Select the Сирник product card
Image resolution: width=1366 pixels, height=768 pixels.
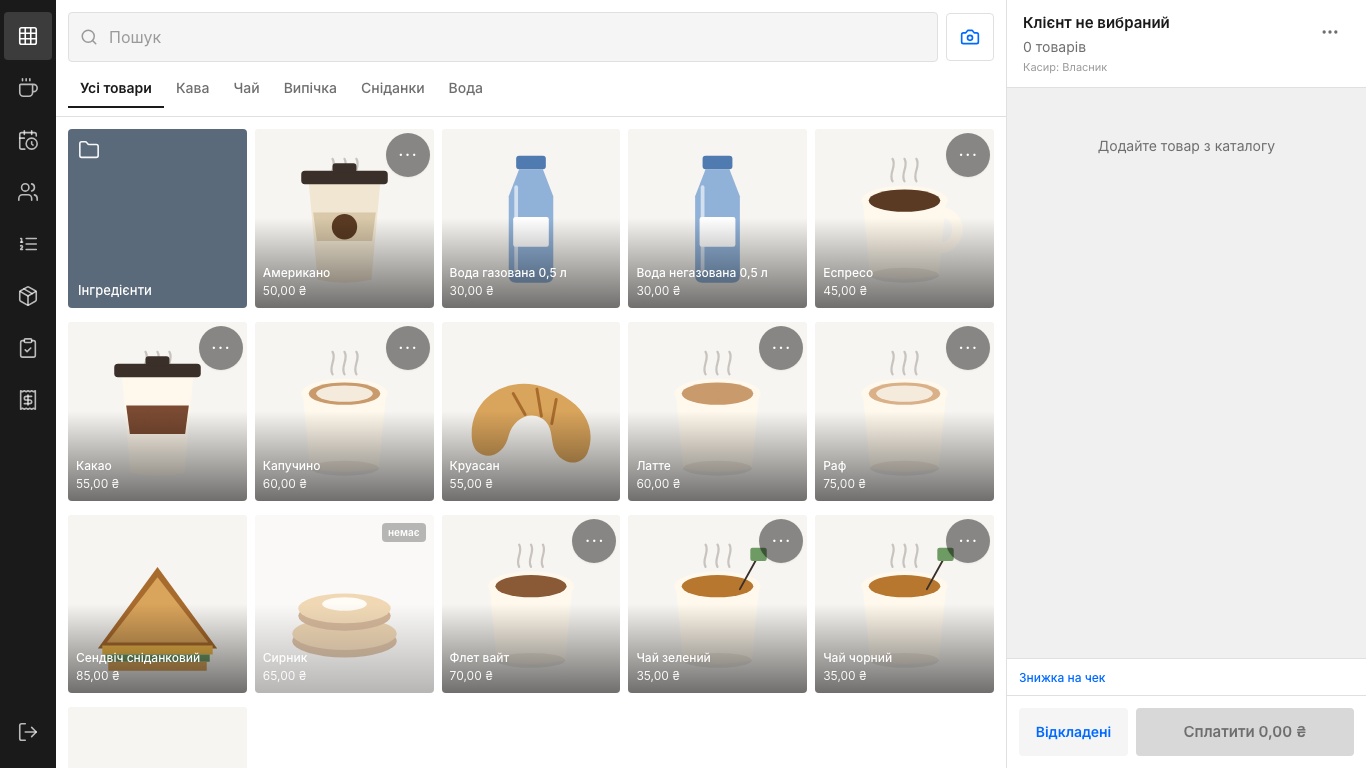(x=344, y=604)
